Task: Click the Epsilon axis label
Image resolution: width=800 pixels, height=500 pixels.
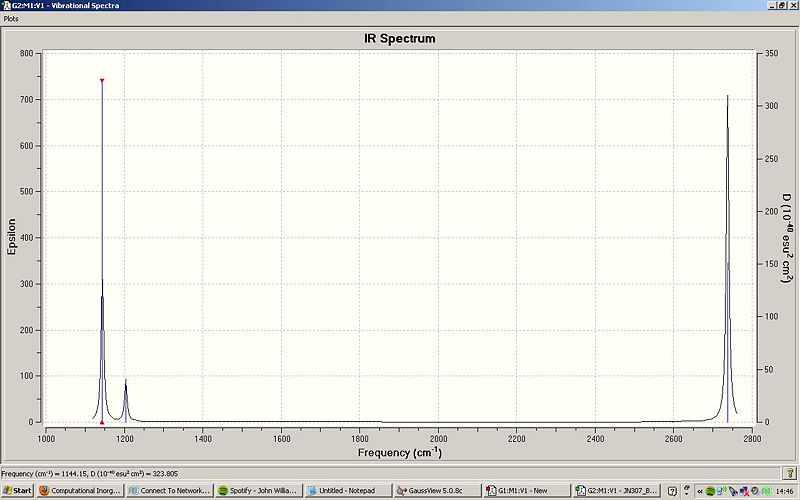Action: [12, 237]
